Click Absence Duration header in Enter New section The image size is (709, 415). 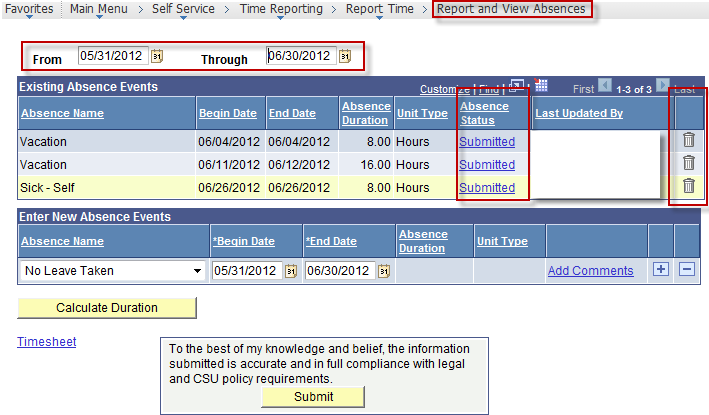tap(423, 241)
